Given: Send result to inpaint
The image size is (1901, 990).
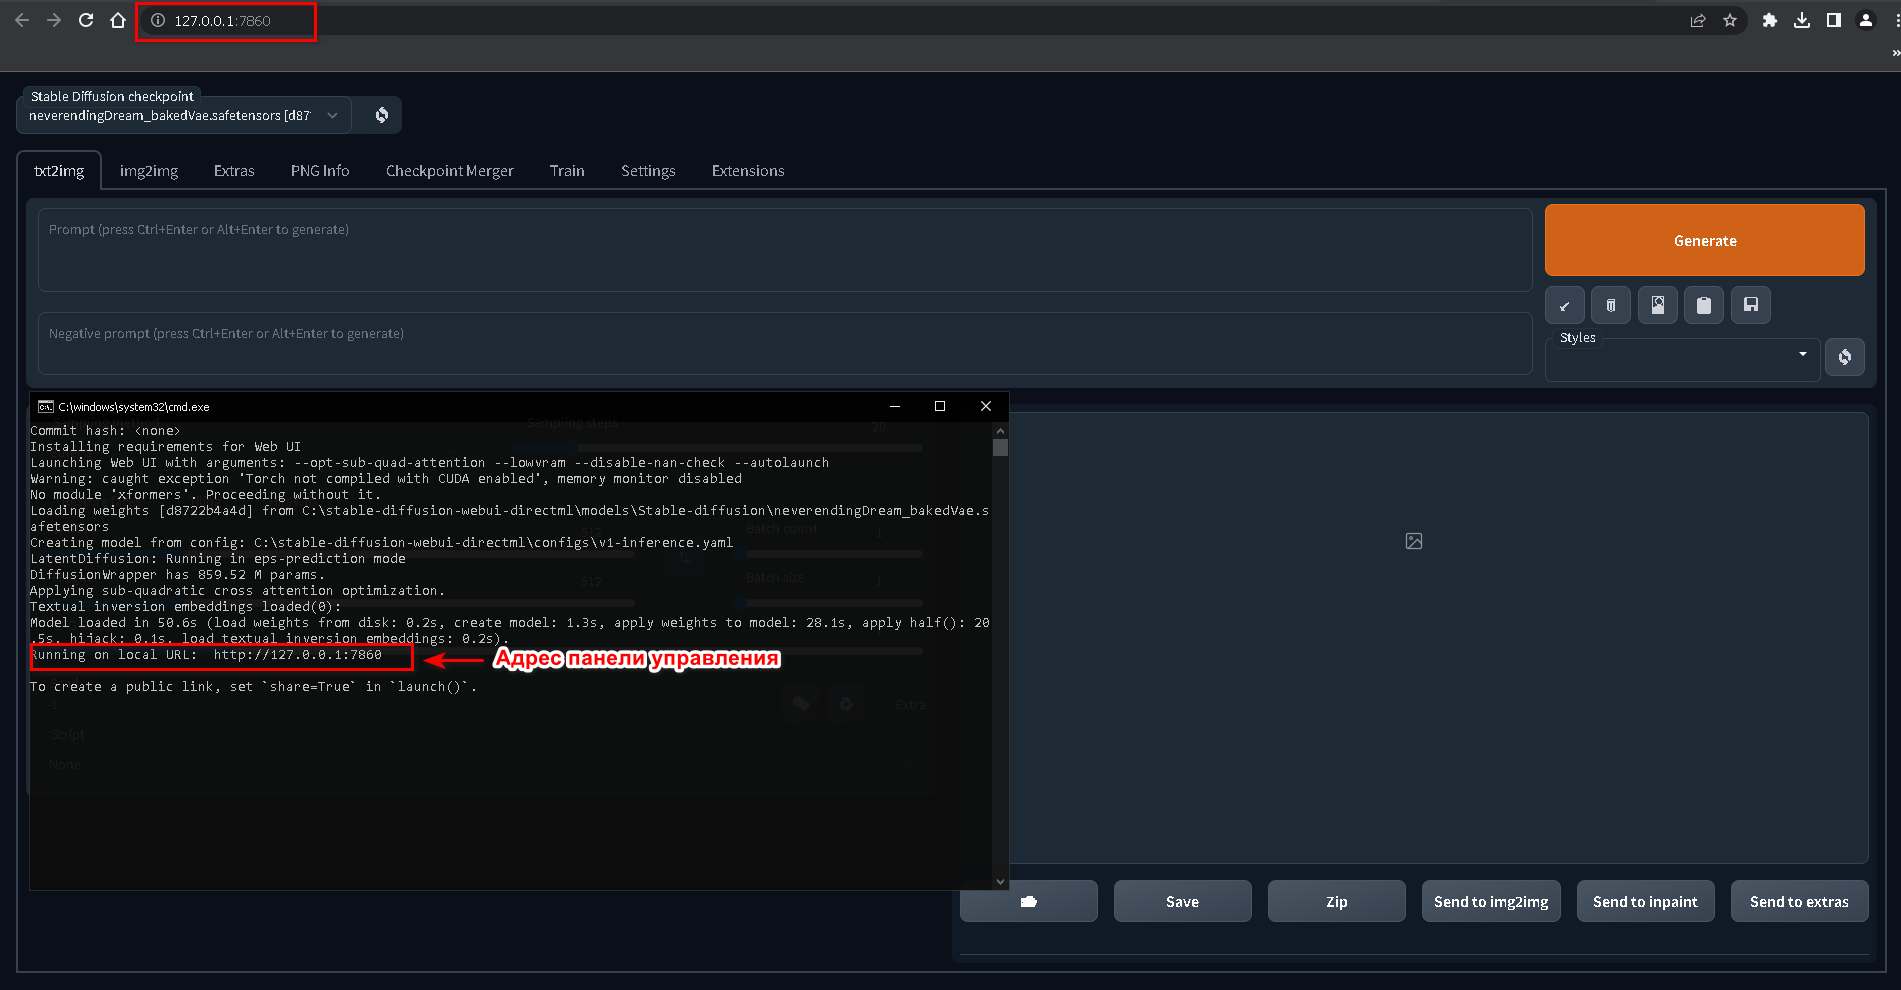Looking at the screenshot, I should coord(1645,901).
